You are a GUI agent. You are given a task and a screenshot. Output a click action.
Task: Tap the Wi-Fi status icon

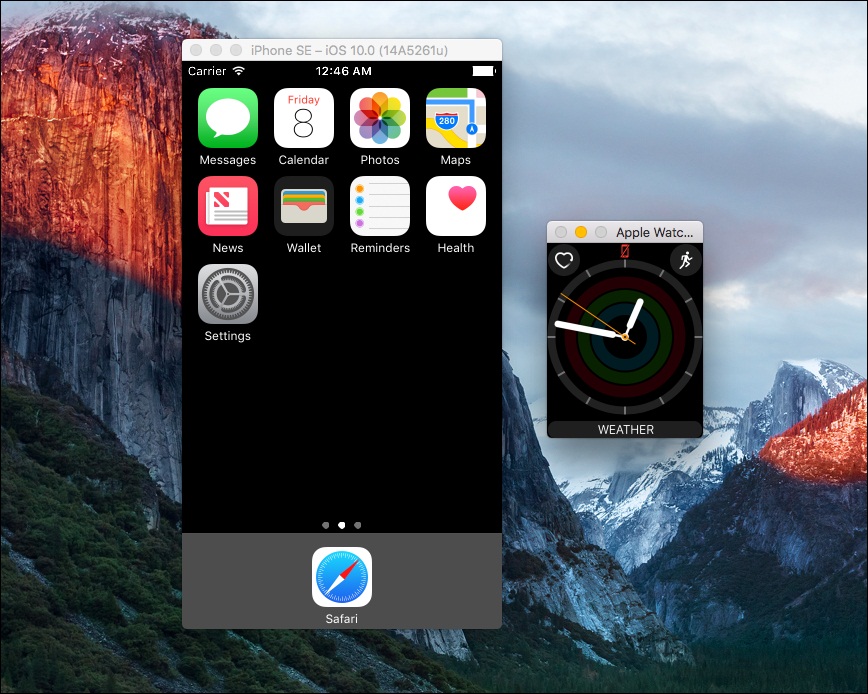(239, 71)
